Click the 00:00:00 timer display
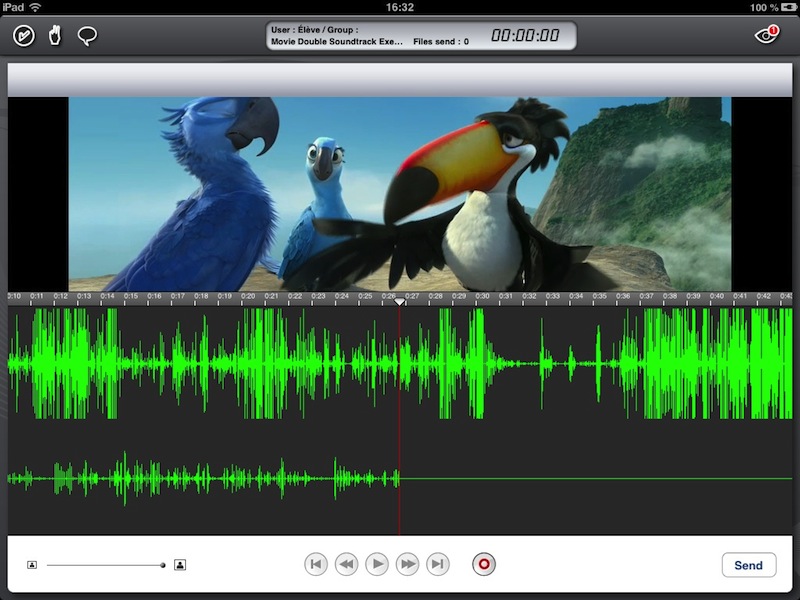The height and width of the screenshot is (600, 800). (x=525, y=35)
